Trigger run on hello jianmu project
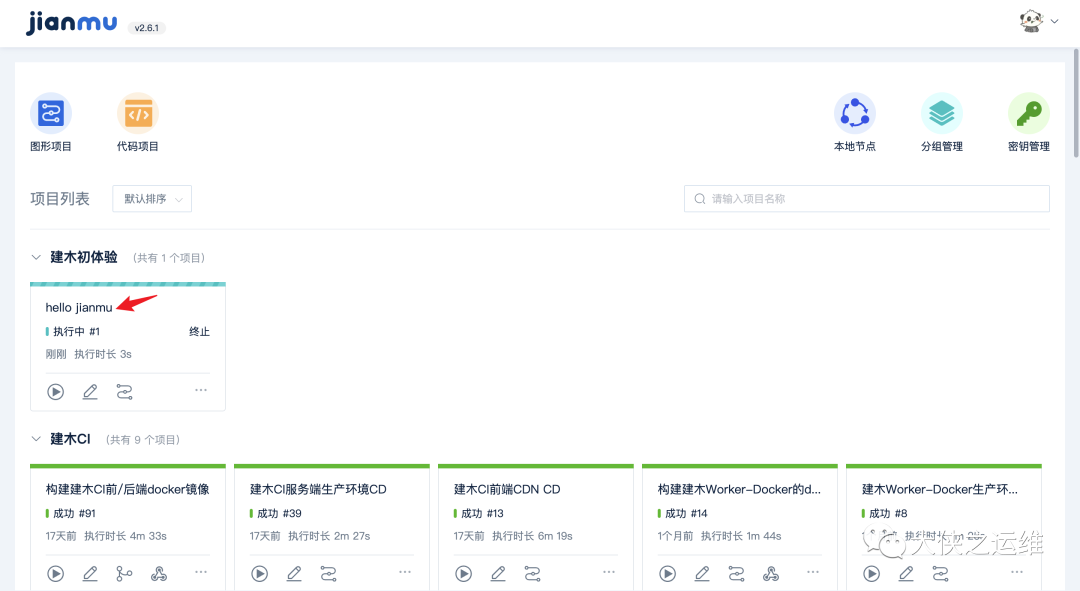This screenshot has width=1080, height=591. (x=56, y=392)
